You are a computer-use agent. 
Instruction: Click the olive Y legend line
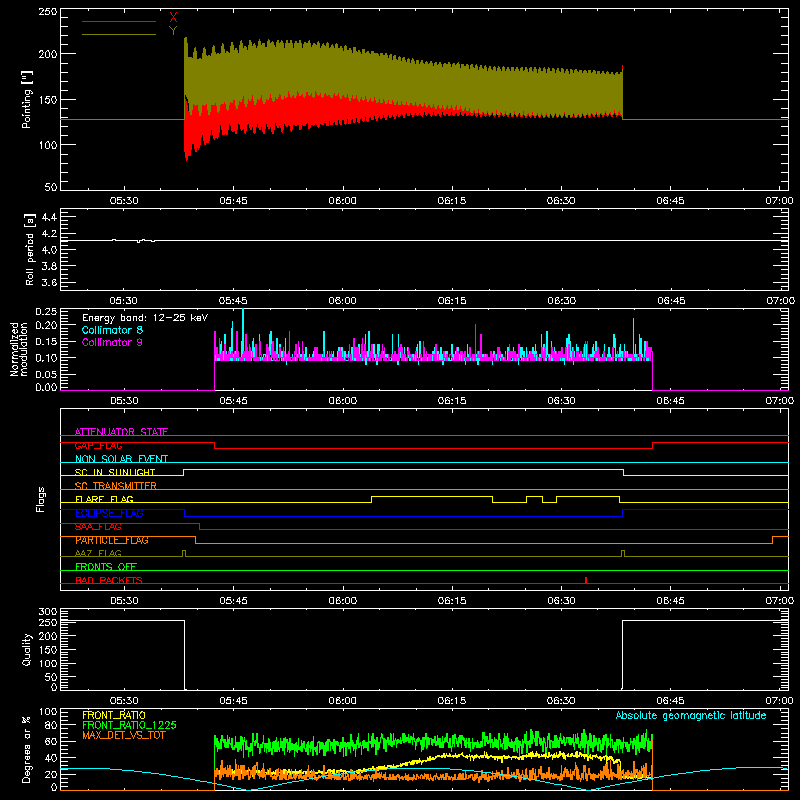(119, 34)
